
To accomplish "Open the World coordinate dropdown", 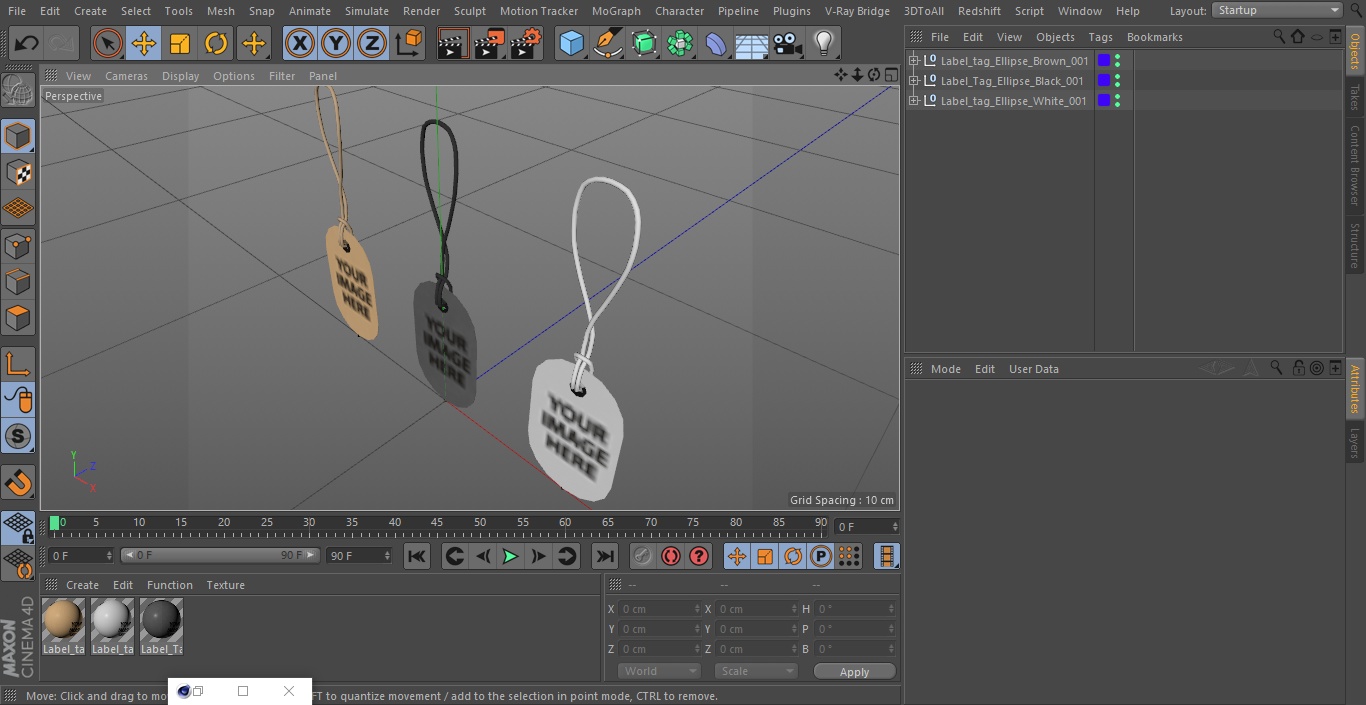I will 659,671.
